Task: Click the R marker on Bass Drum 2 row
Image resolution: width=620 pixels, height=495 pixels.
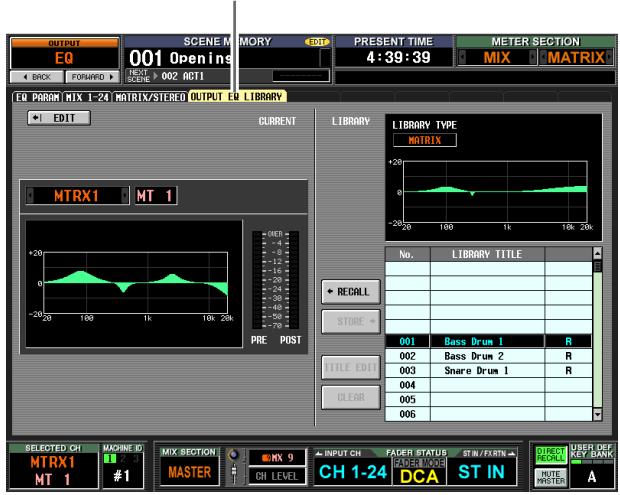Action: click(x=568, y=356)
